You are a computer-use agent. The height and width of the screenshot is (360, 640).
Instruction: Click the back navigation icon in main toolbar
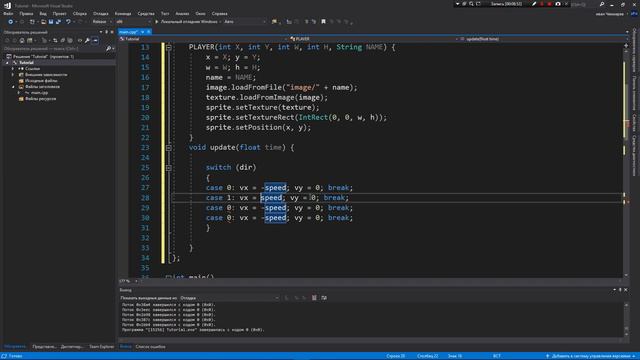coord(11,22)
